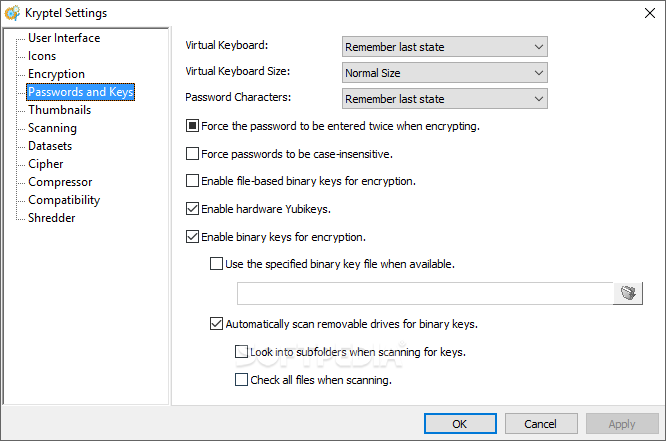Click the Cancel button

(541, 424)
